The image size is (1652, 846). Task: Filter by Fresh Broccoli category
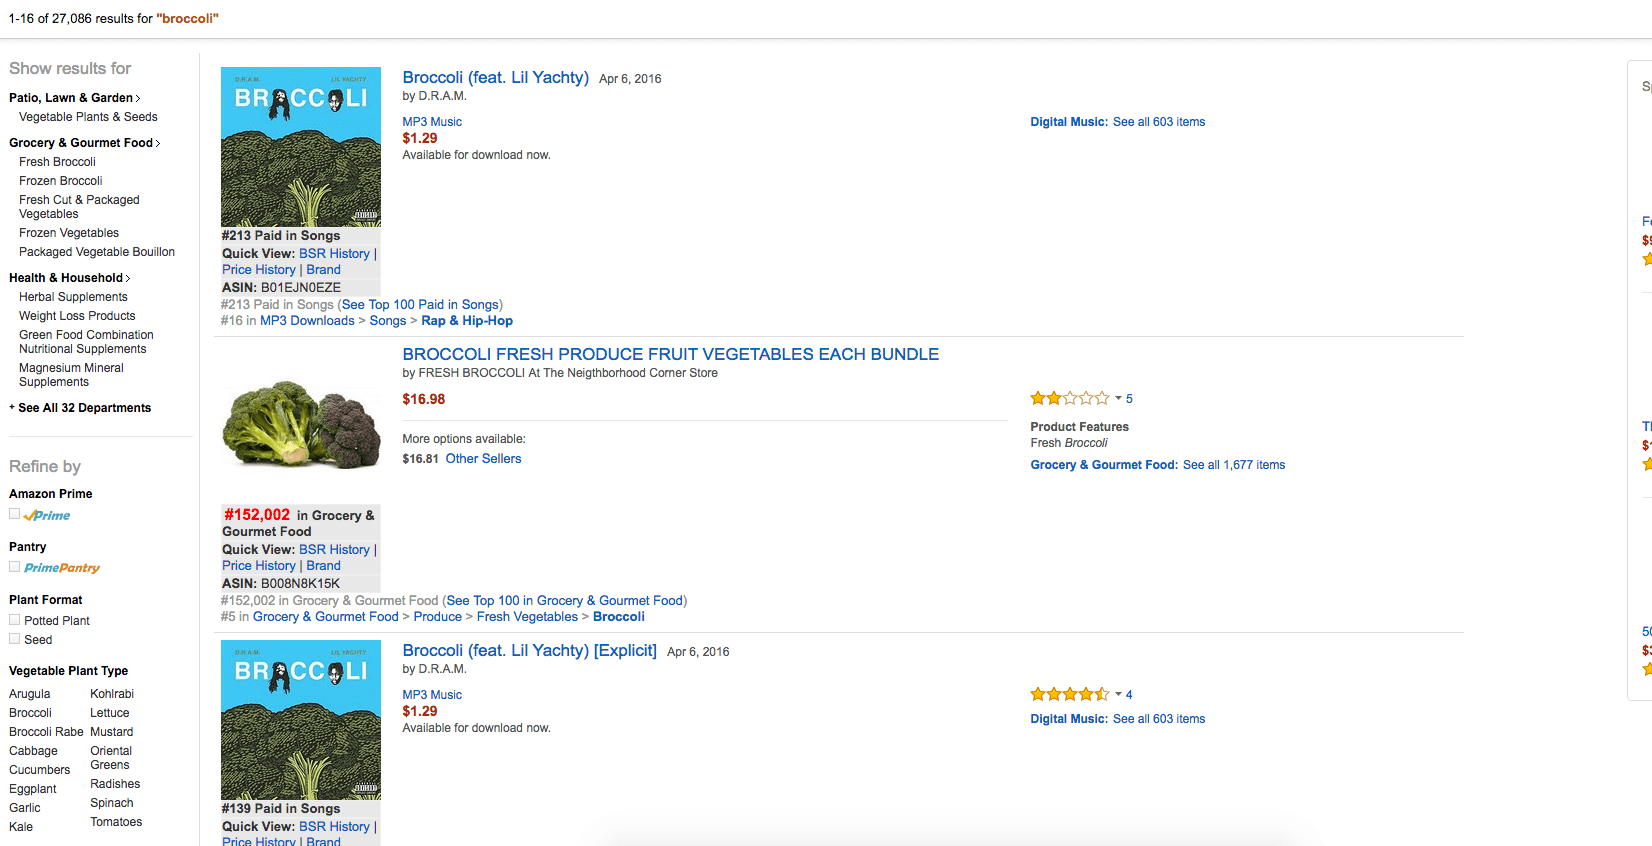click(57, 162)
